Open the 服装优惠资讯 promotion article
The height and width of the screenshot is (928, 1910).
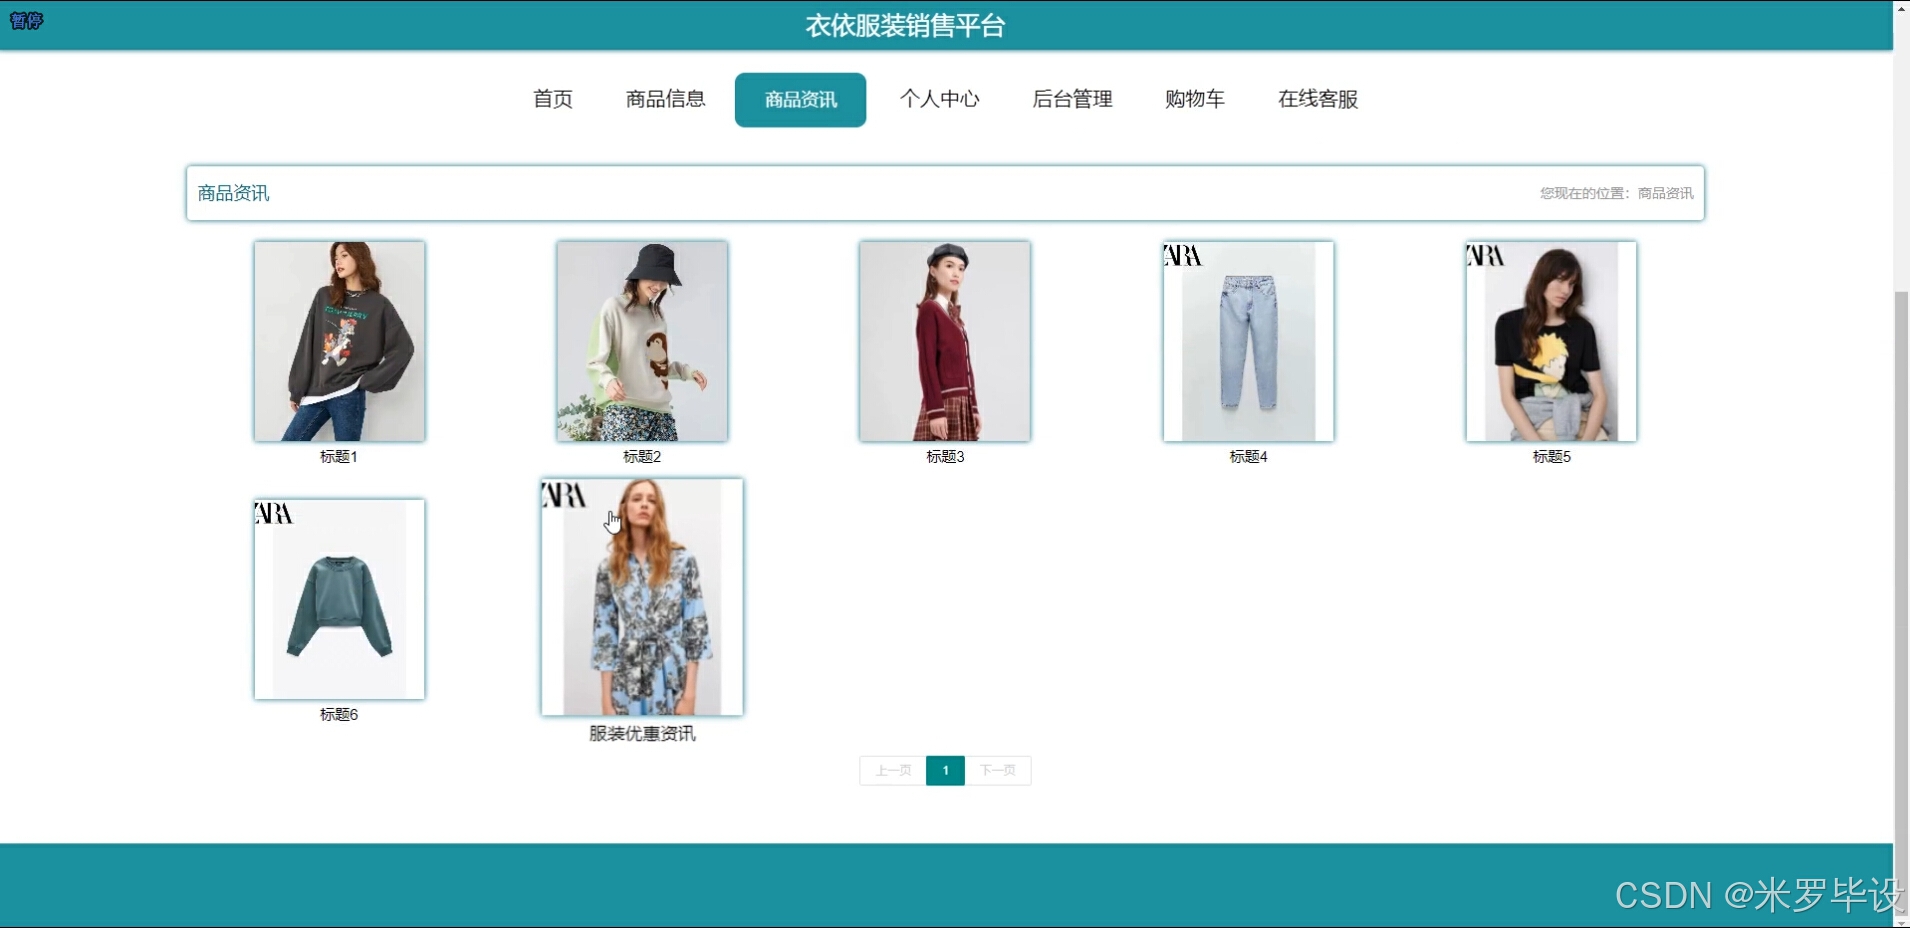641,597
